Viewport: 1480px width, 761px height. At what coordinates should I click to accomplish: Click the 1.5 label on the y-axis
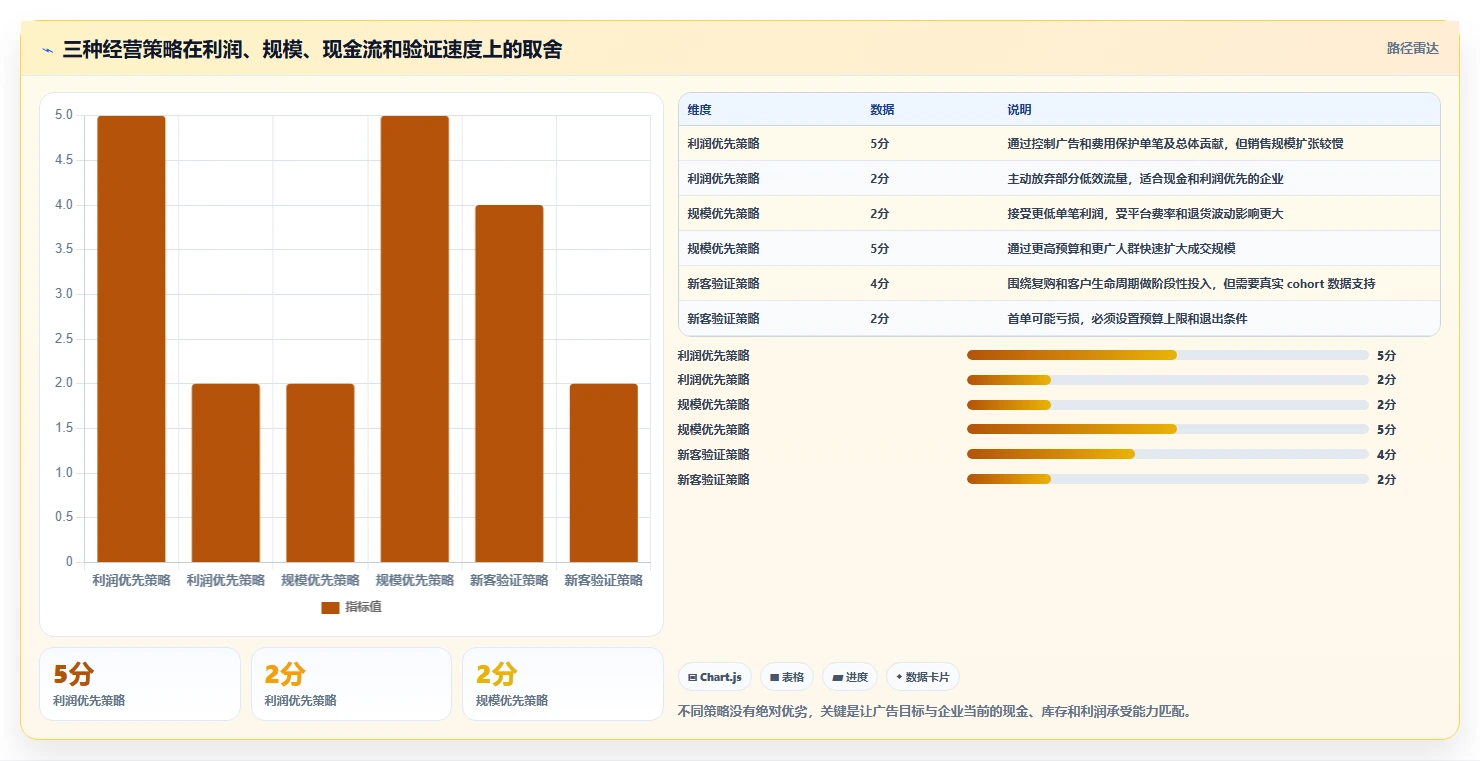pos(63,428)
